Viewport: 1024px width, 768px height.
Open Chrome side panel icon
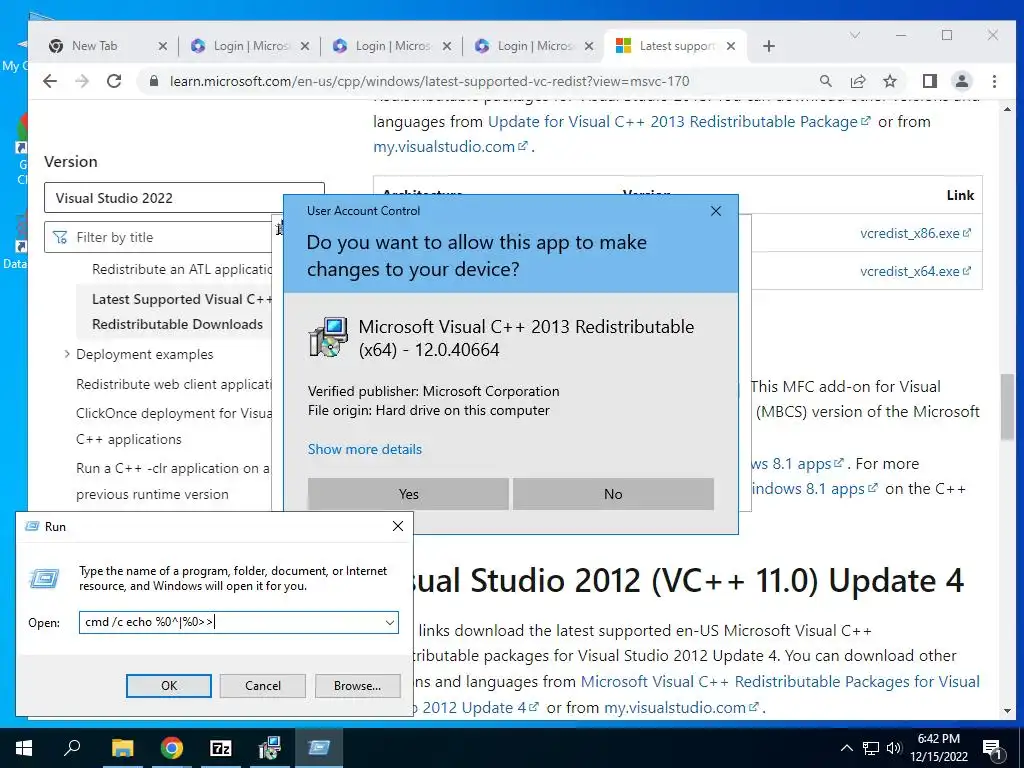929,81
